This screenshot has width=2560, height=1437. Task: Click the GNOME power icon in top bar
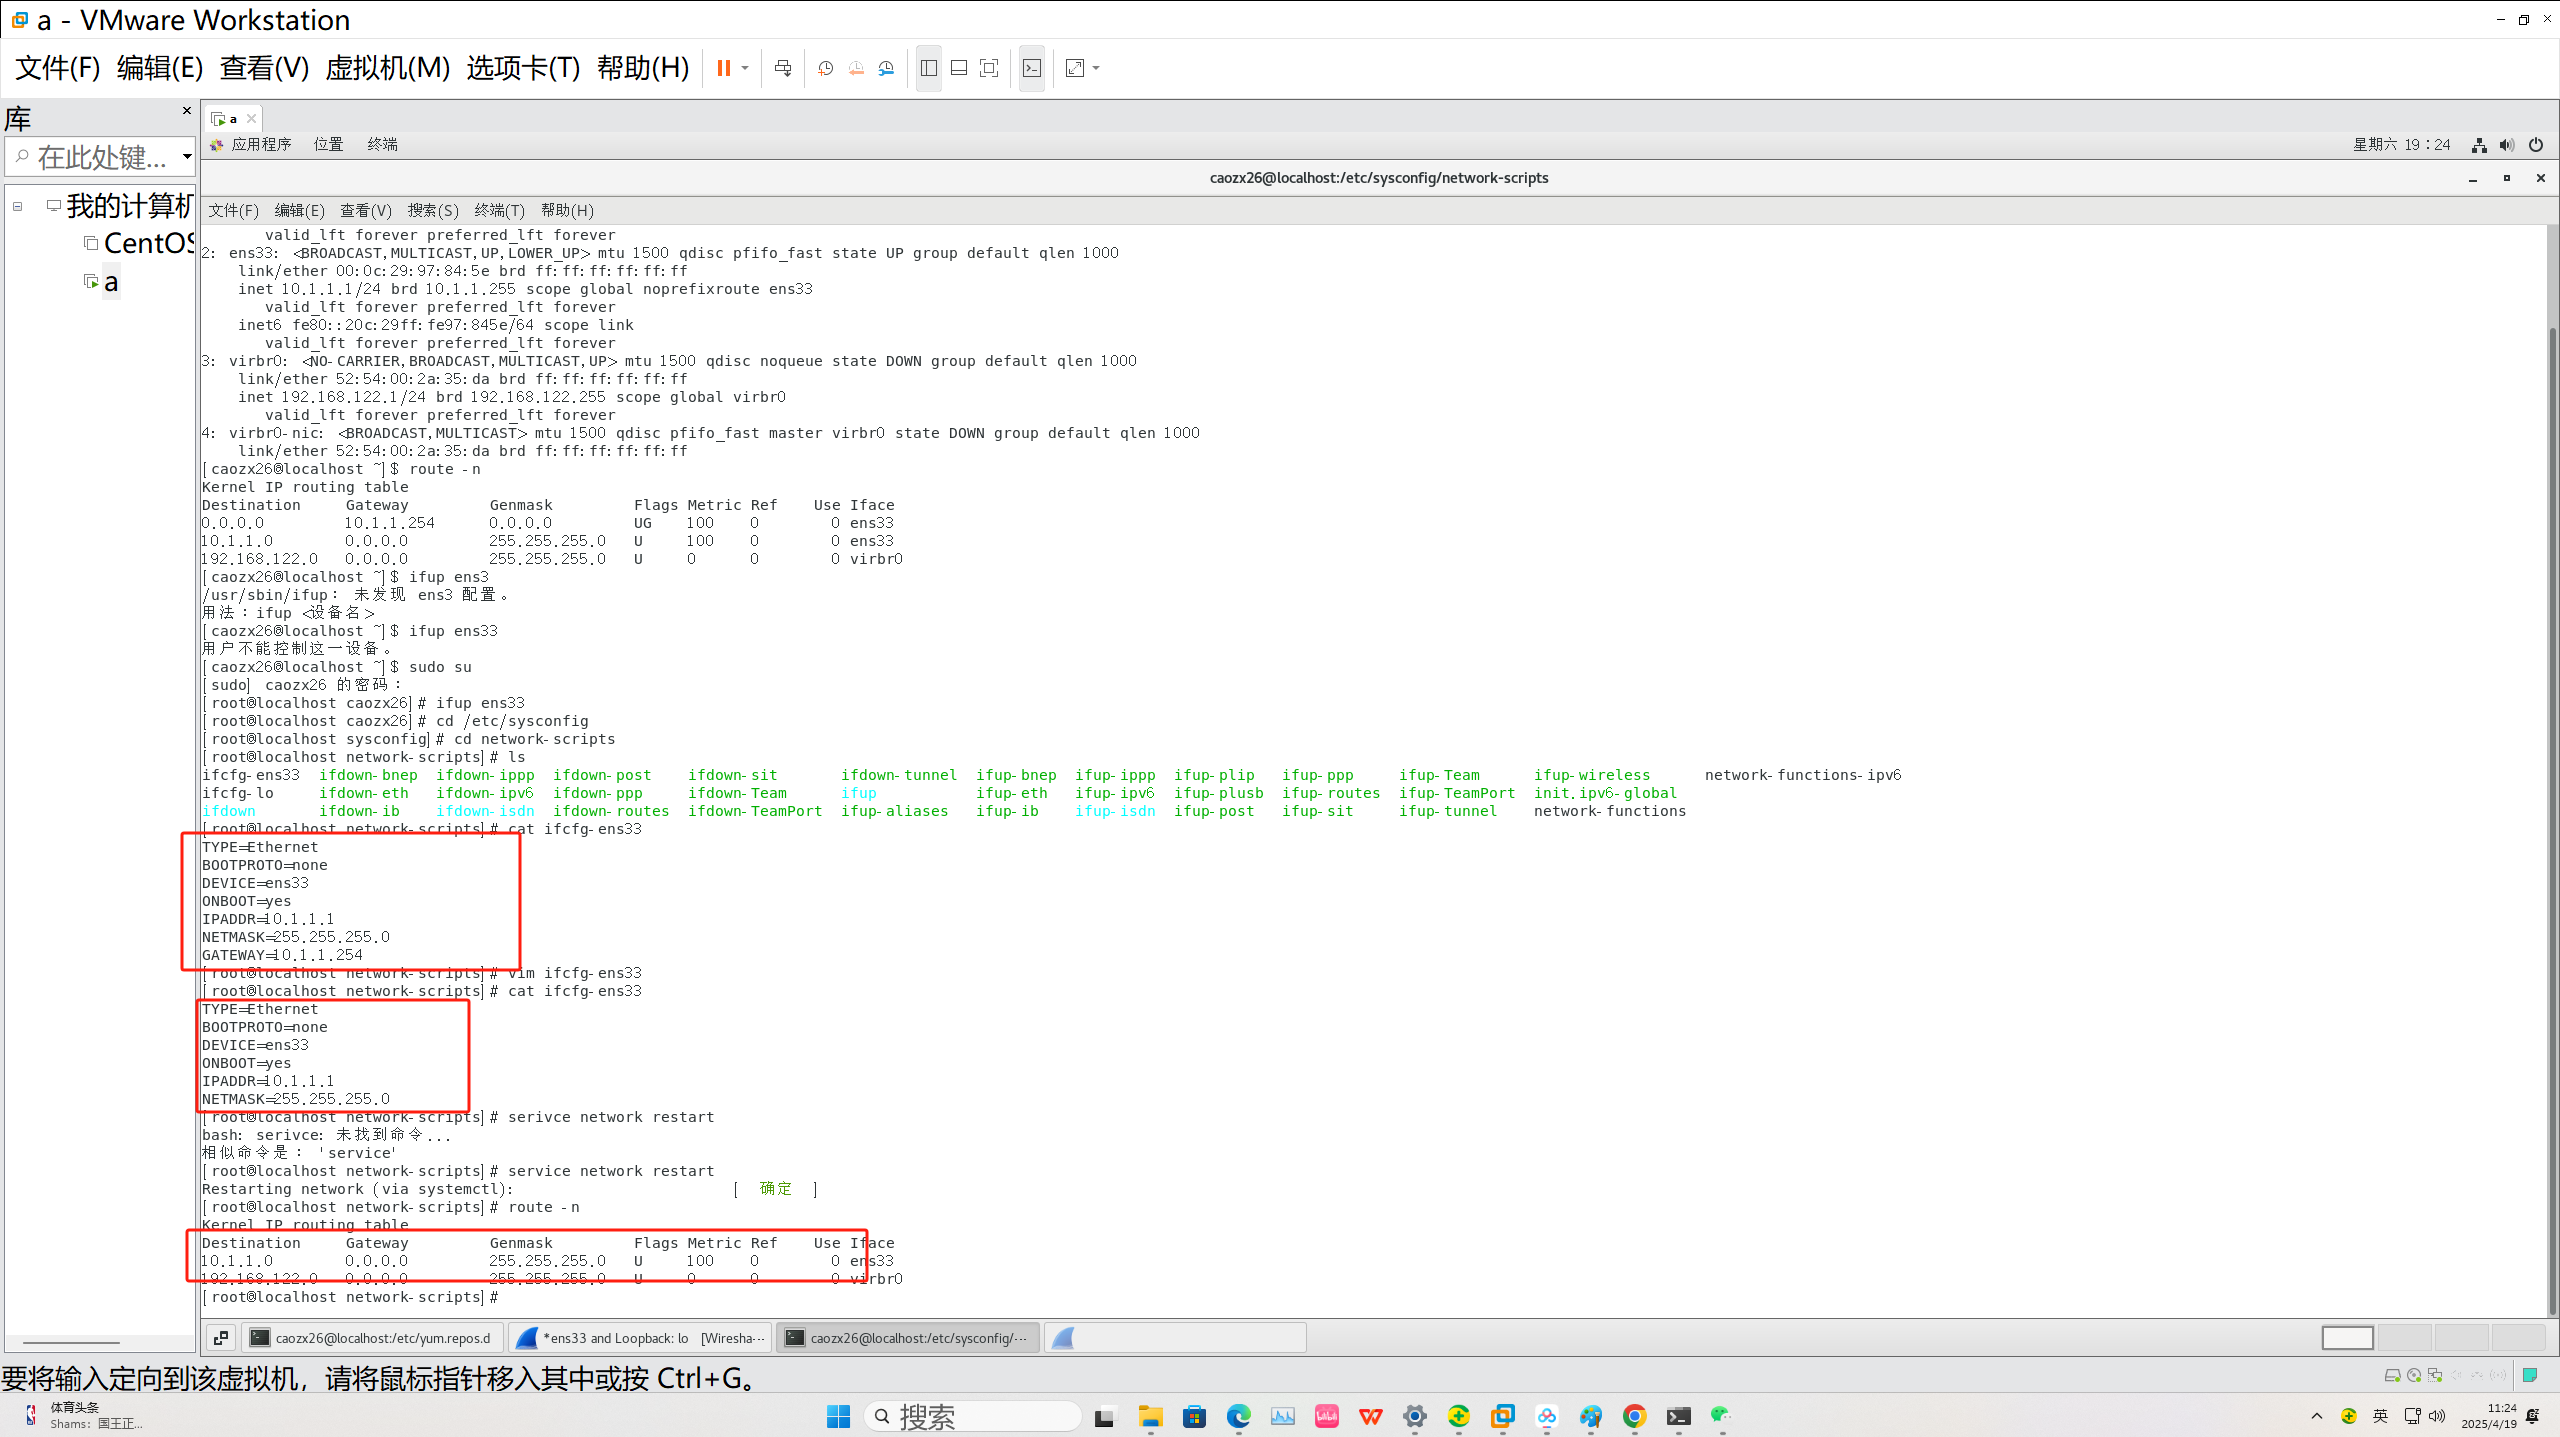(x=2536, y=145)
